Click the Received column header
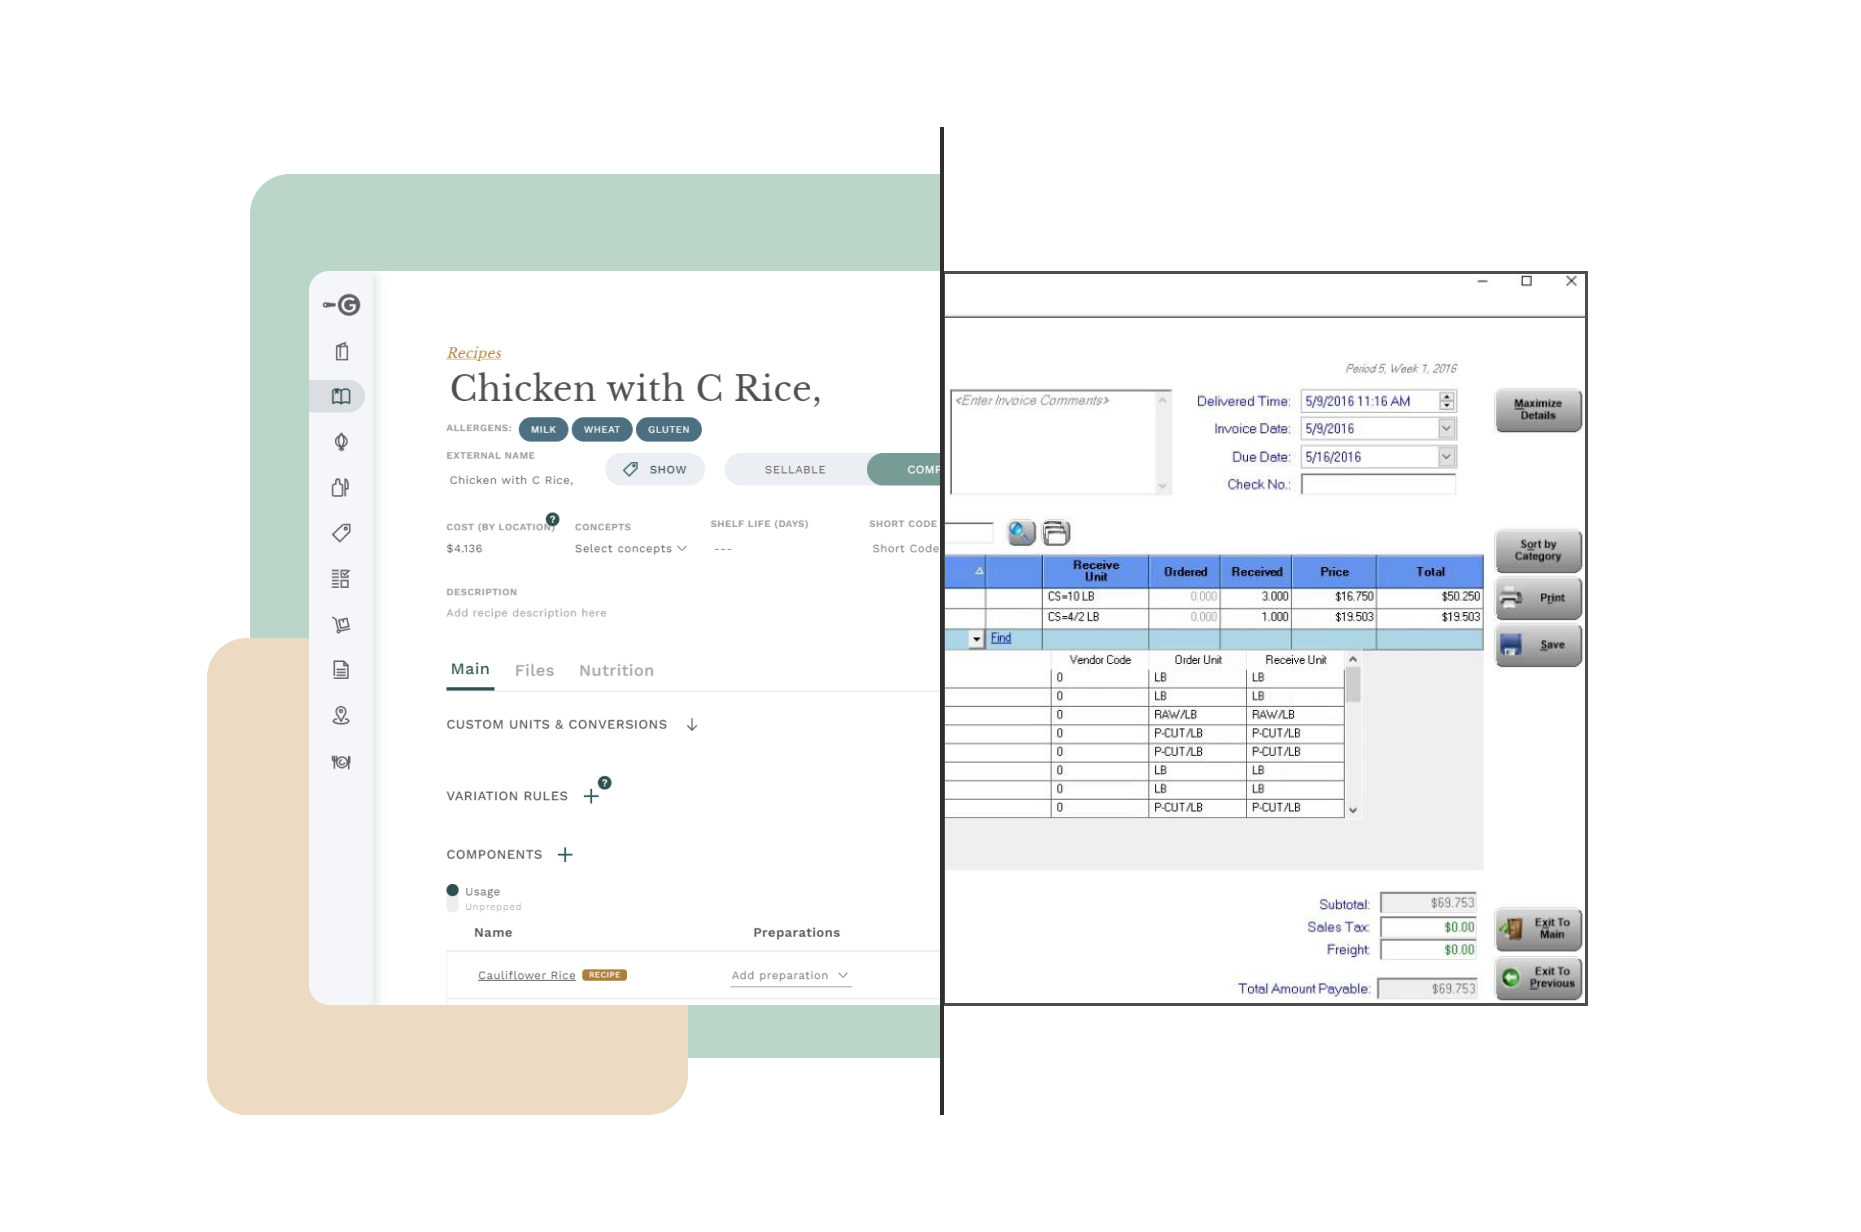 click(x=1256, y=571)
